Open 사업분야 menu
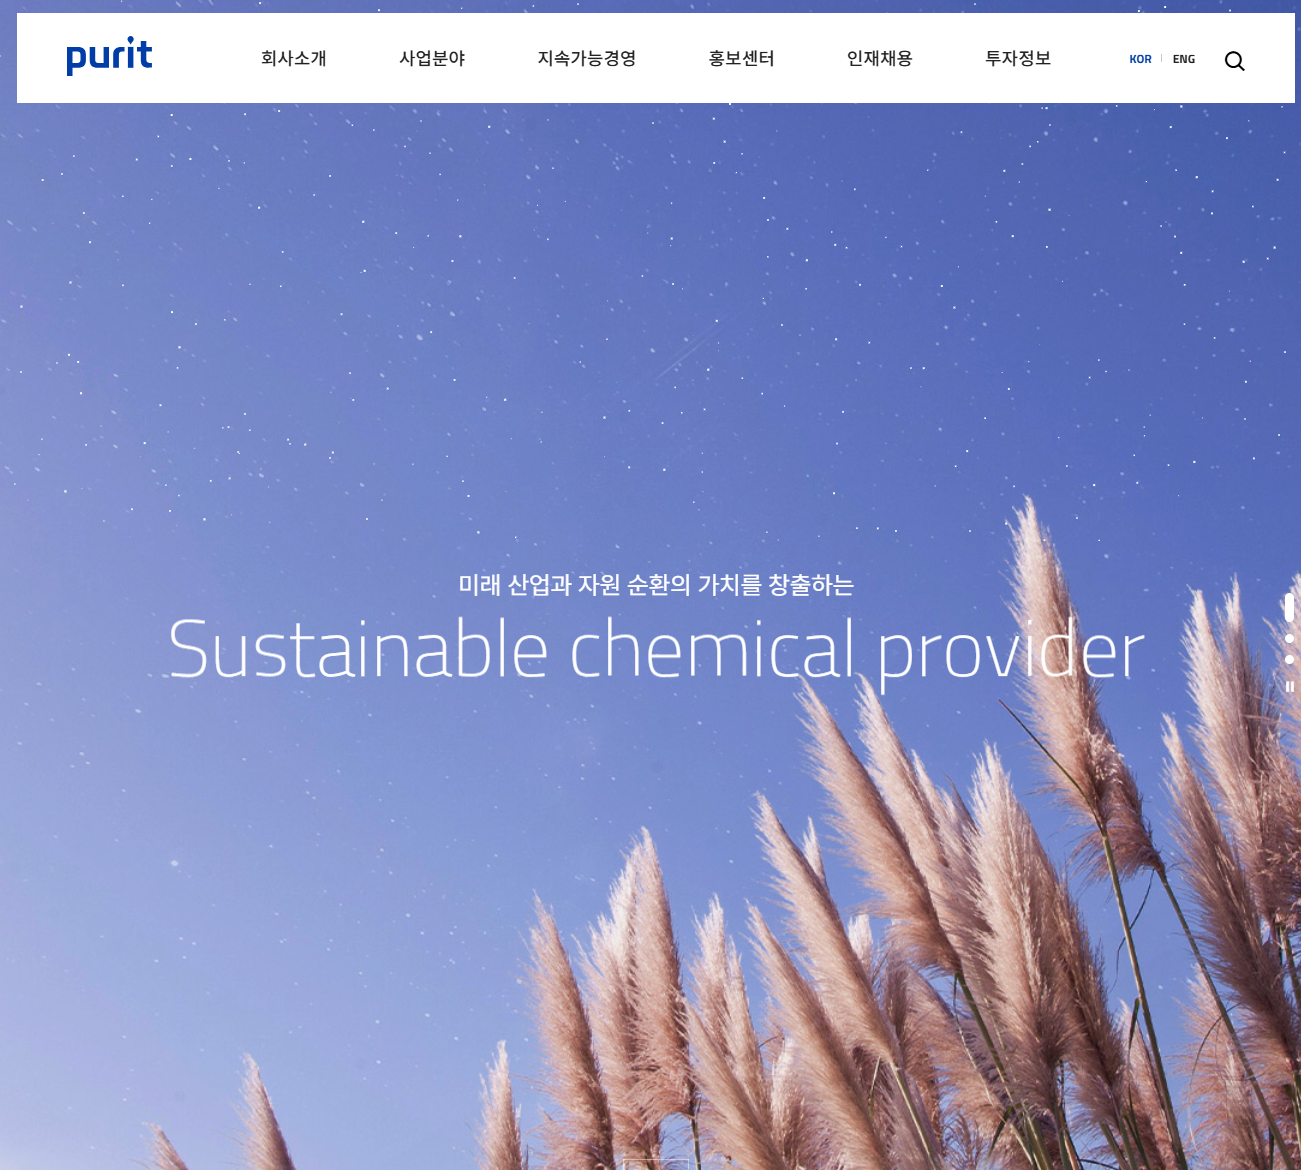 tap(432, 59)
